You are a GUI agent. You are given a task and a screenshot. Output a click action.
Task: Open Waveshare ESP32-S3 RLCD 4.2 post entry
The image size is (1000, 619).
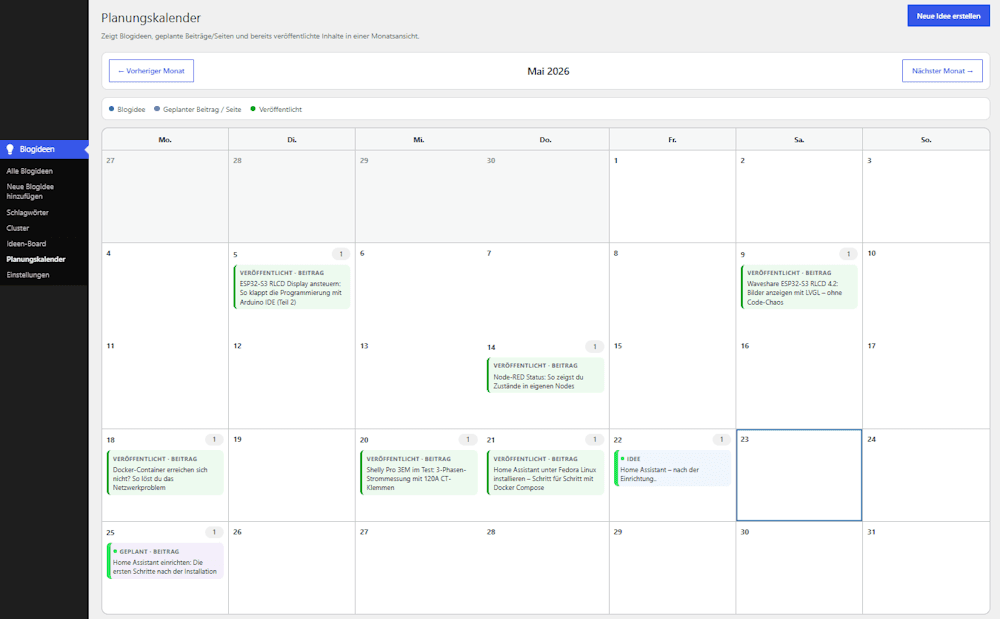[x=798, y=288]
